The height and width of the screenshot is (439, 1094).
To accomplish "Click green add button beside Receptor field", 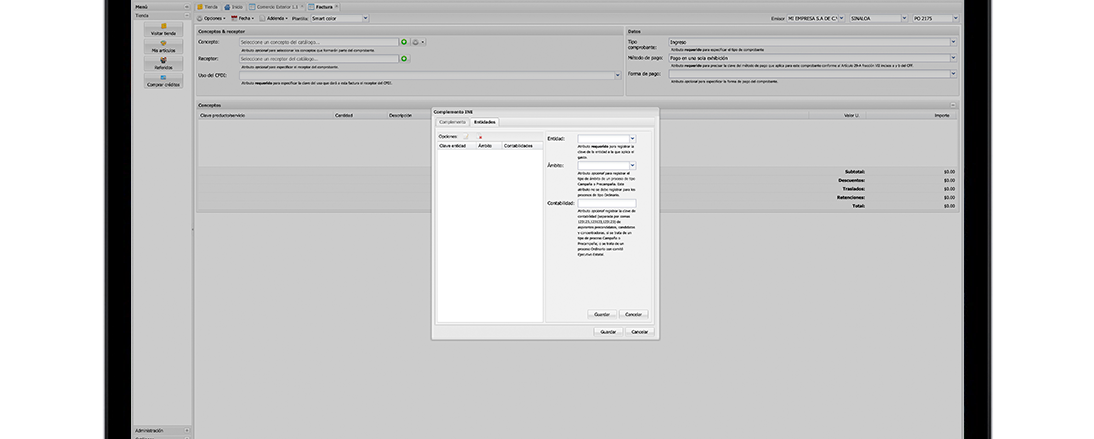I will point(404,59).
